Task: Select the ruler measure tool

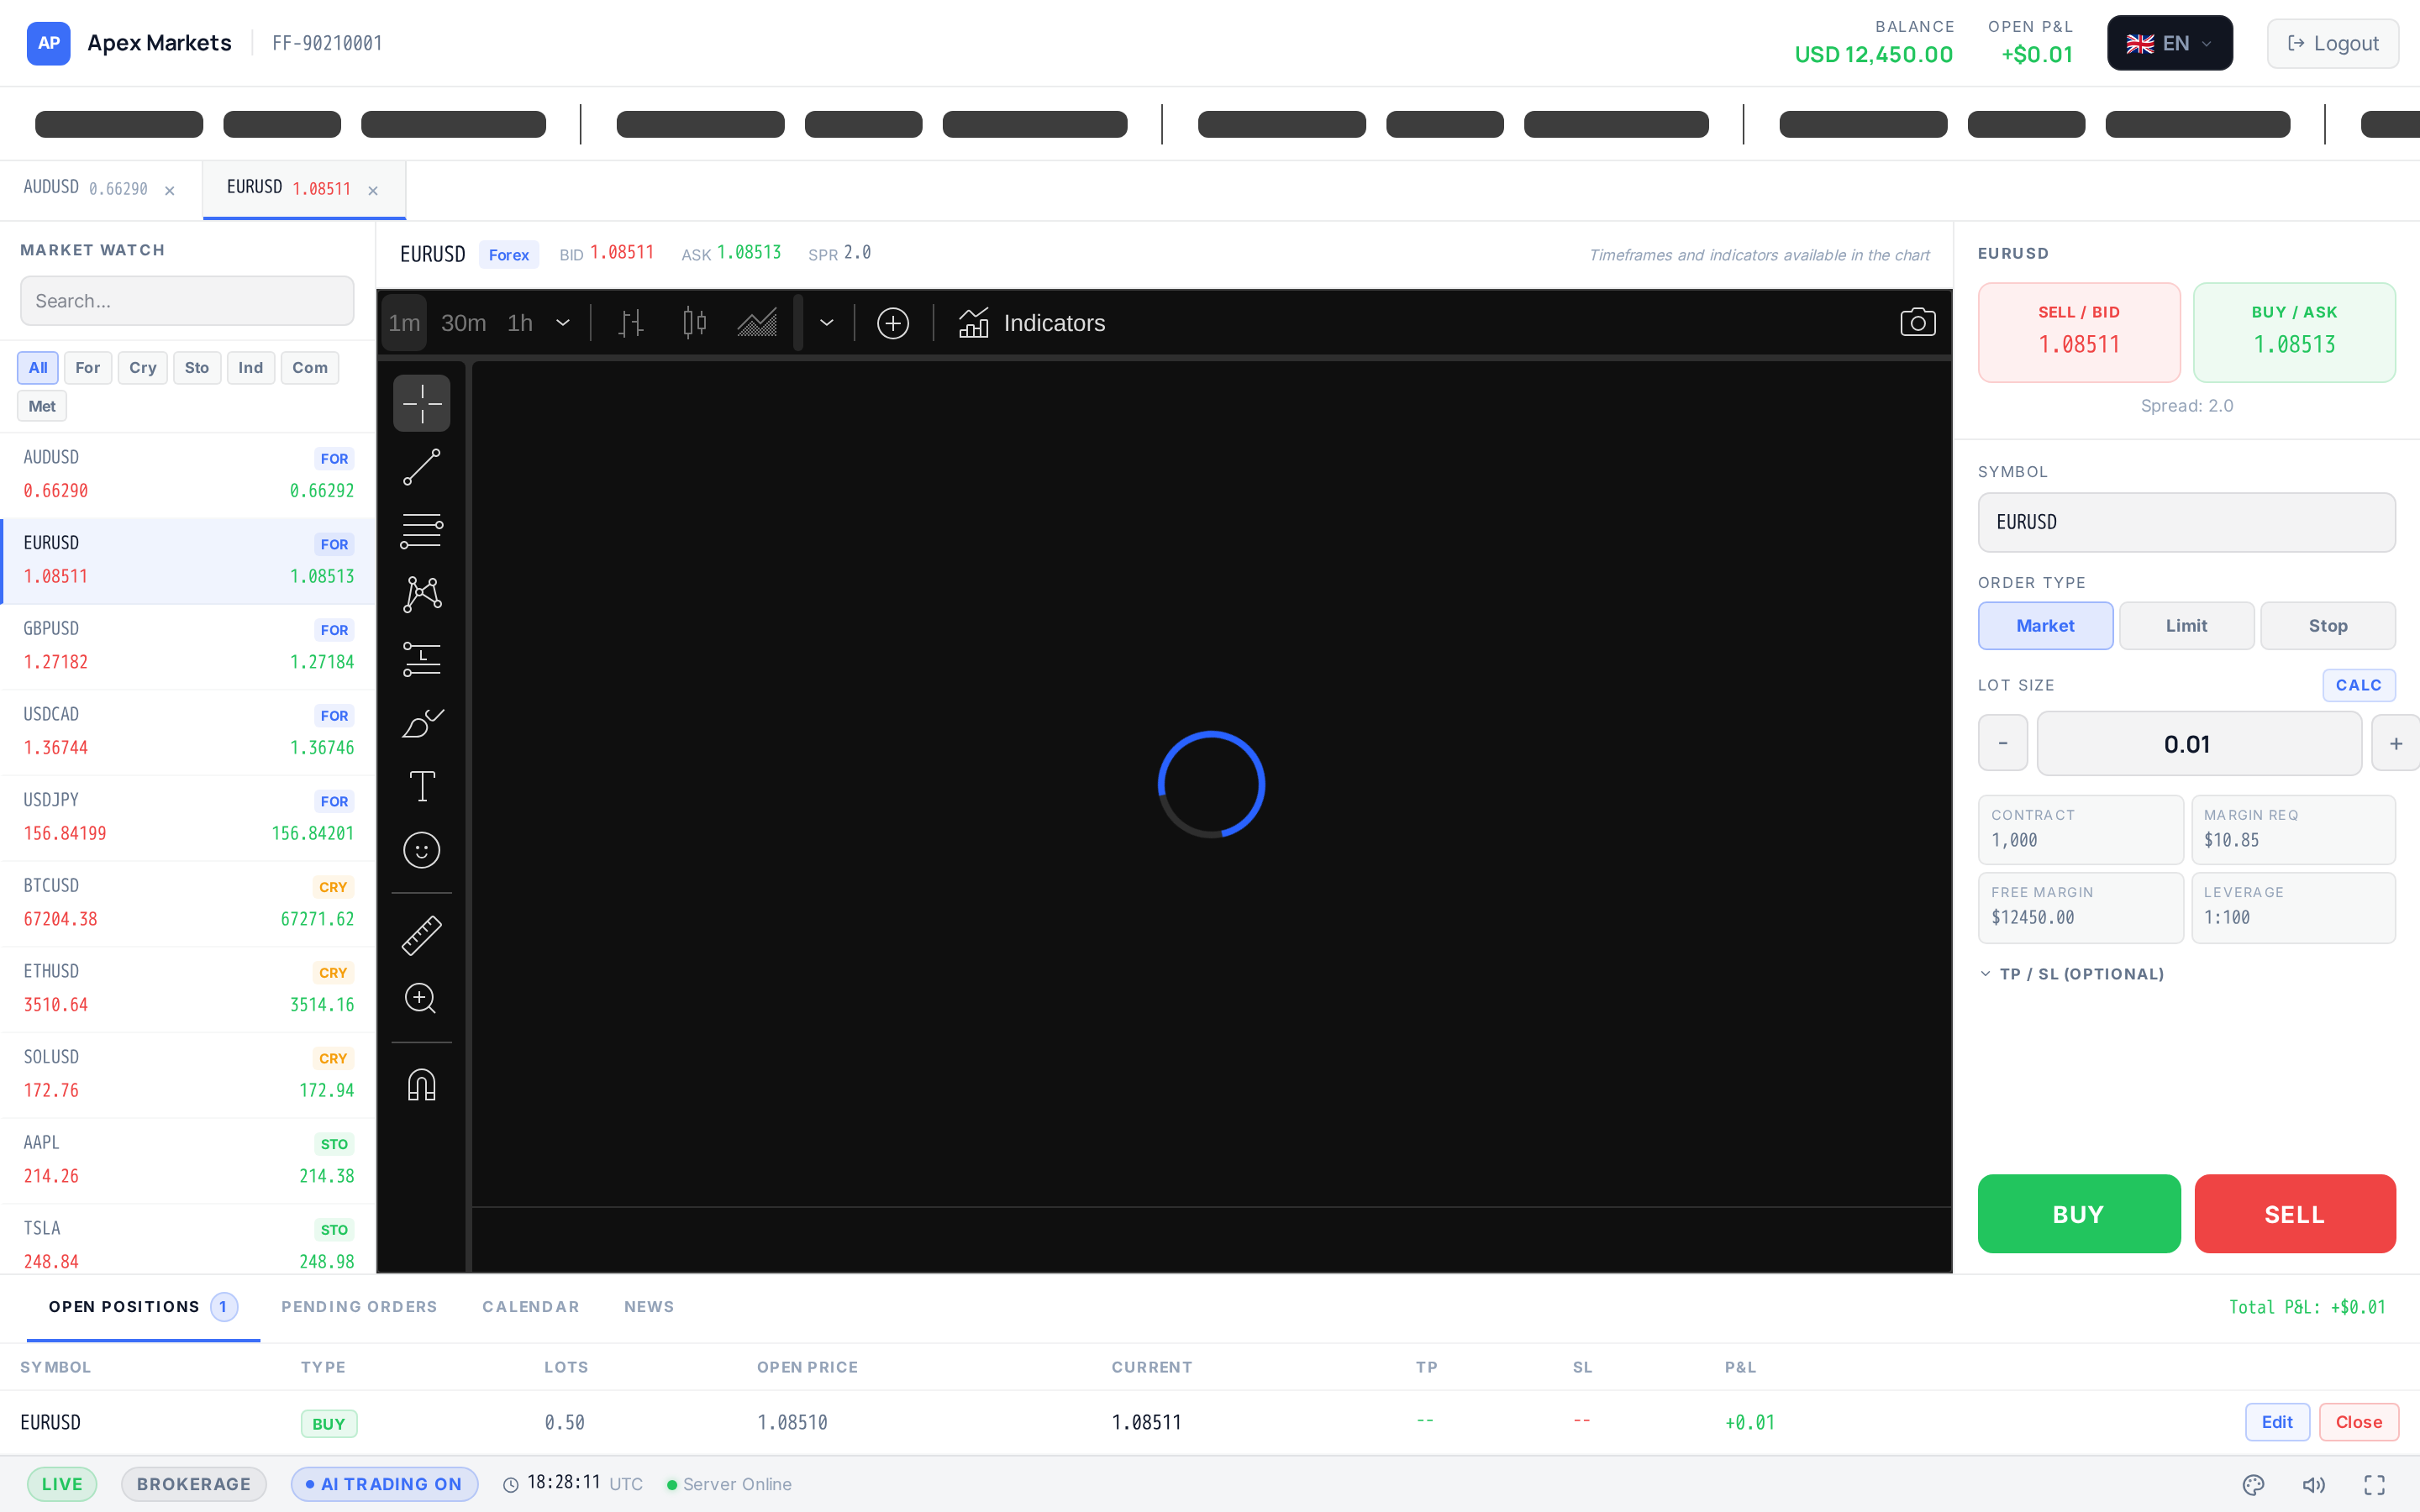Action: tap(421, 935)
